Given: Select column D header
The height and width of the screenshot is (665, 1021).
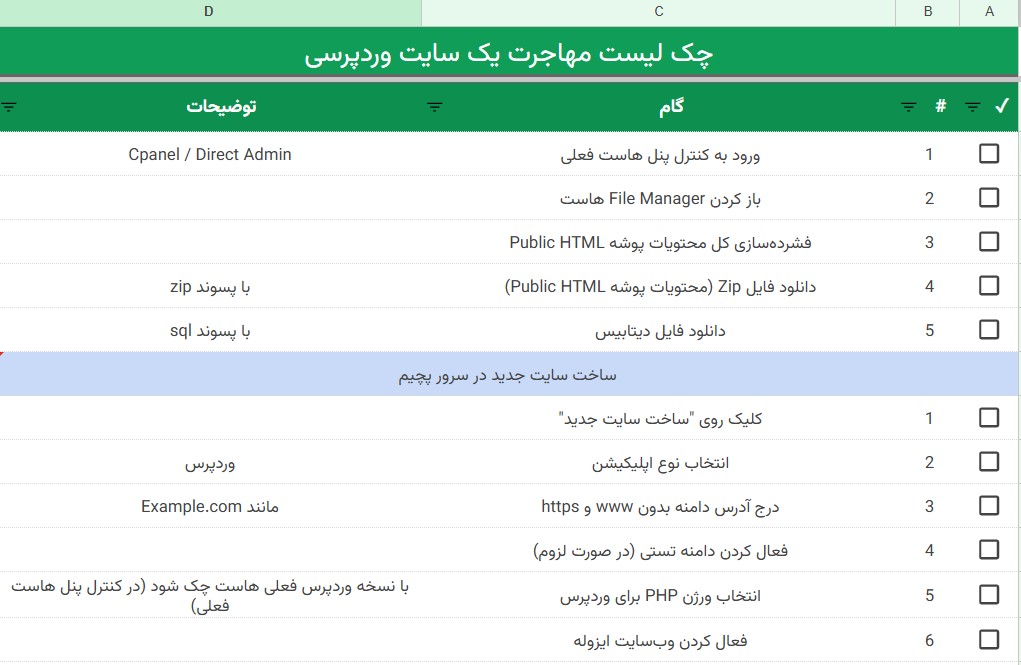Looking at the screenshot, I should (x=209, y=12).
